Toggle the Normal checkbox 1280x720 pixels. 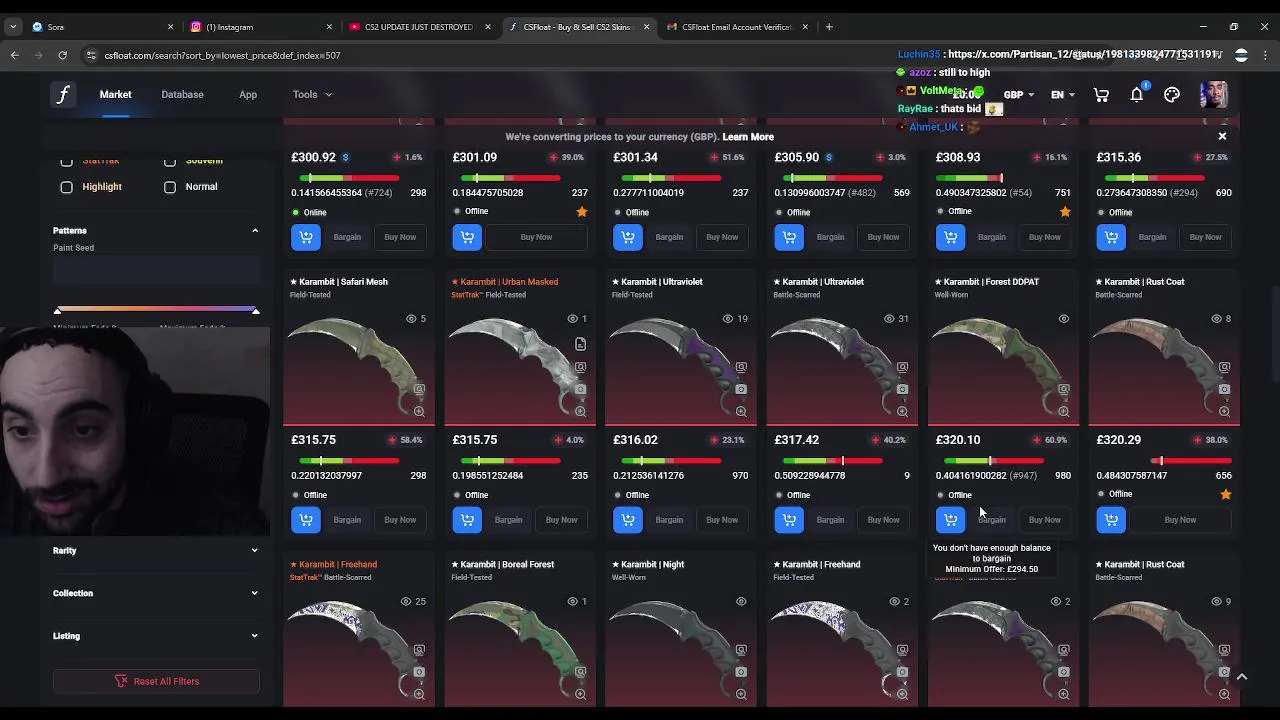click(x=170, y=187)
